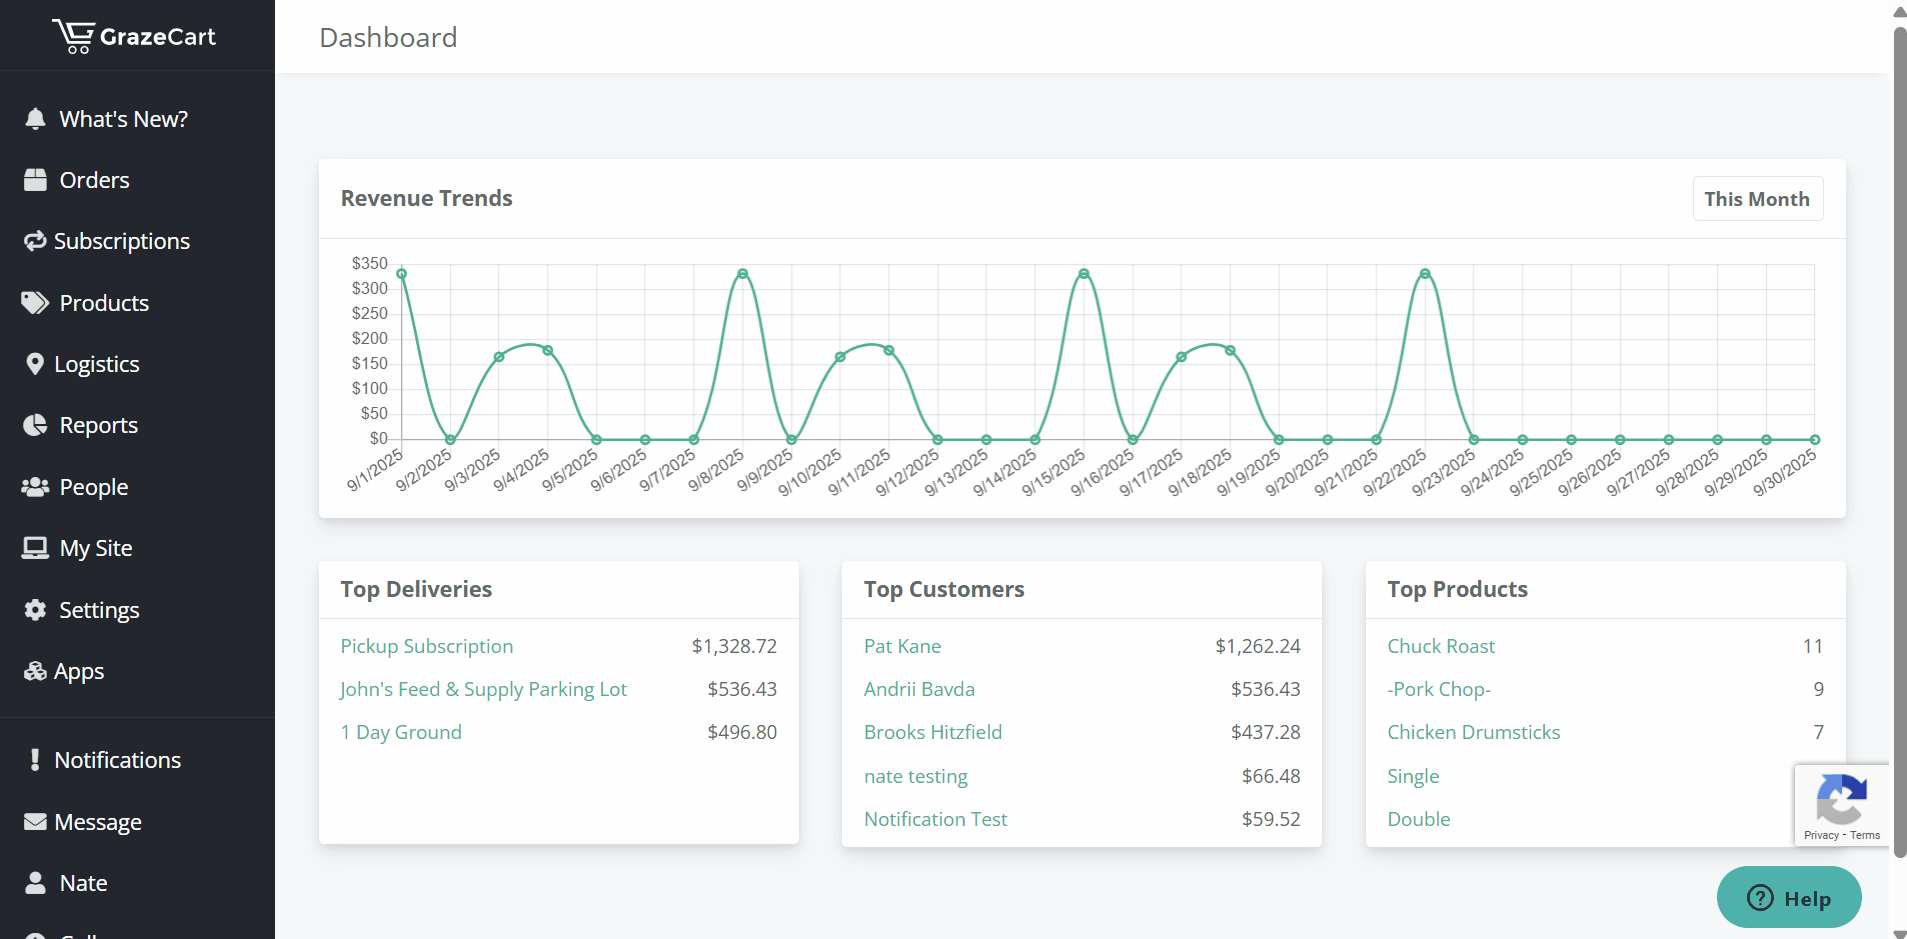The width and height of the screenshot is (1907, 939).
Task: Click the 9/8/2025 revenue peak data point
Action: pos(742,274)
